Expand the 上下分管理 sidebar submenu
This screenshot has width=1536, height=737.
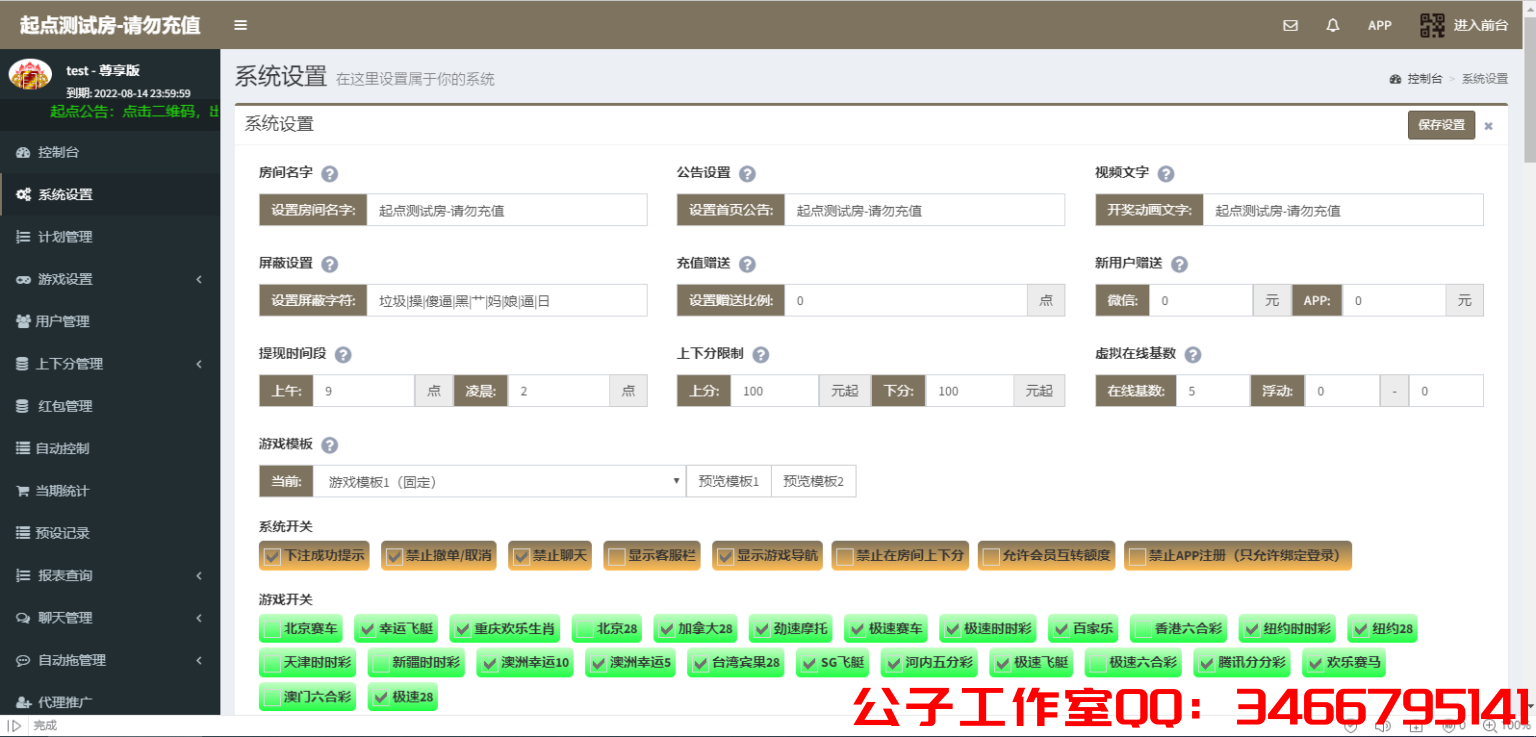110,364
